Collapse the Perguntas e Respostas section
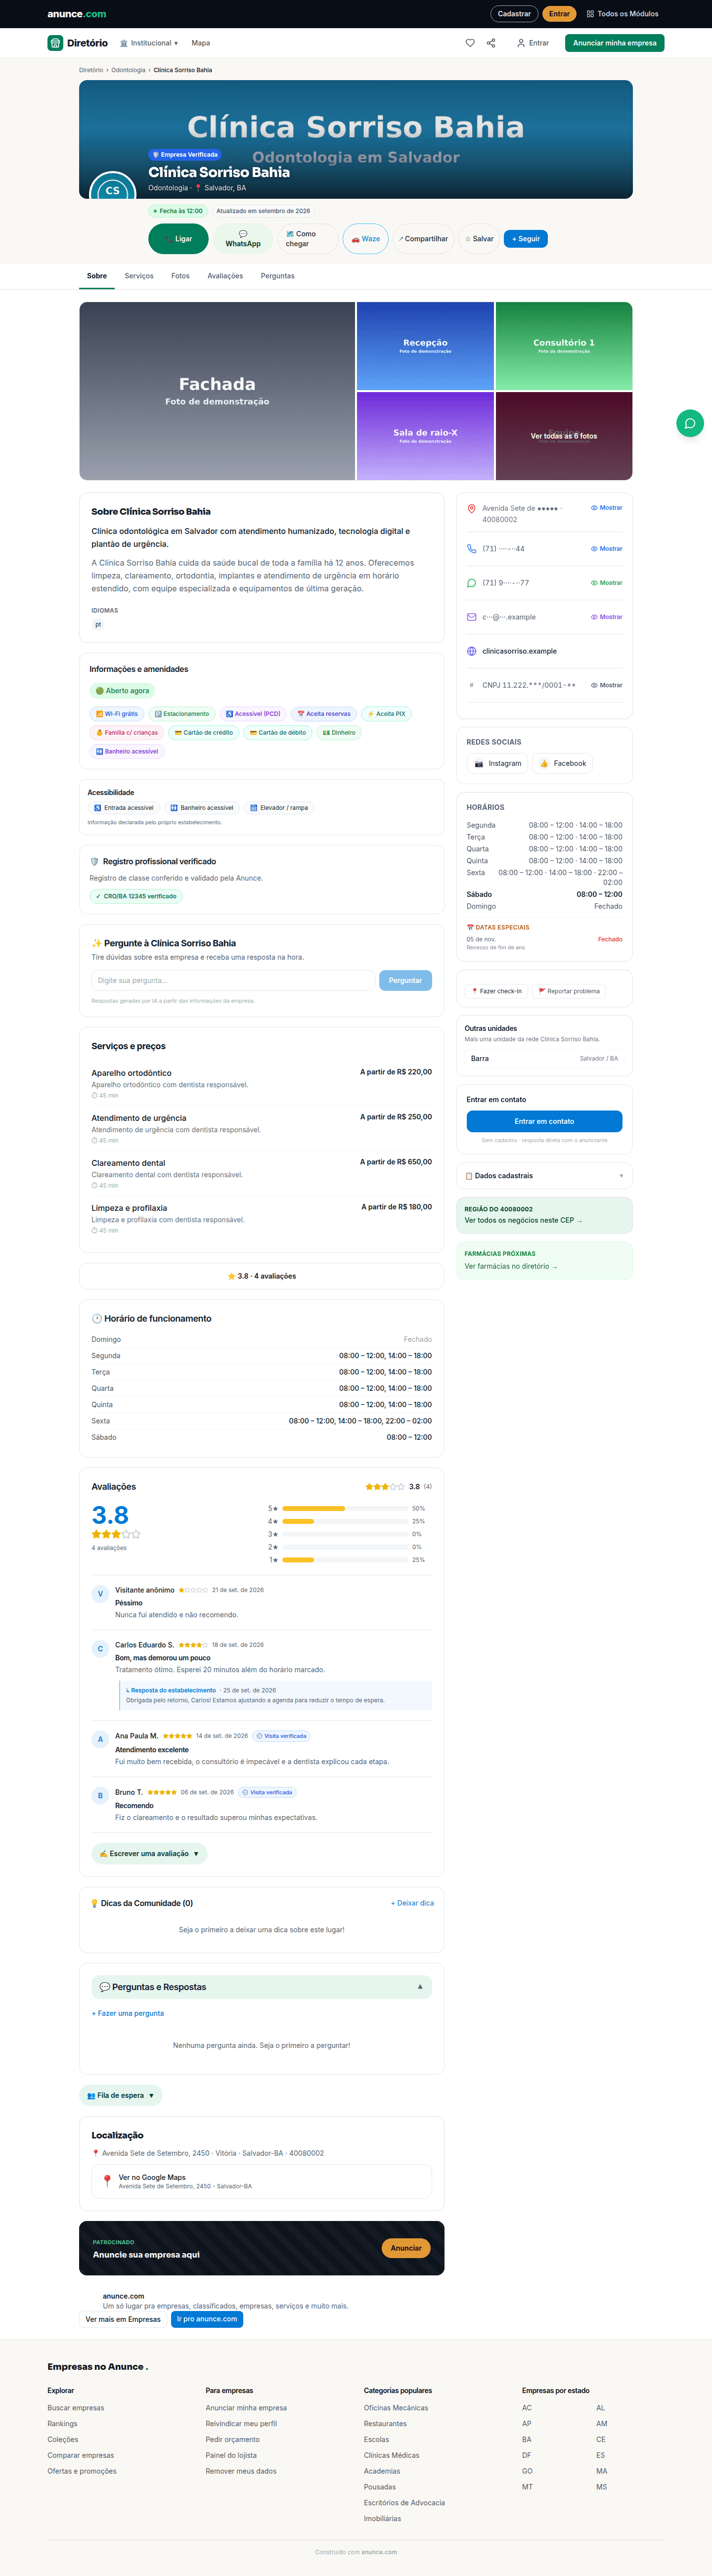 tap(262, 1986)
